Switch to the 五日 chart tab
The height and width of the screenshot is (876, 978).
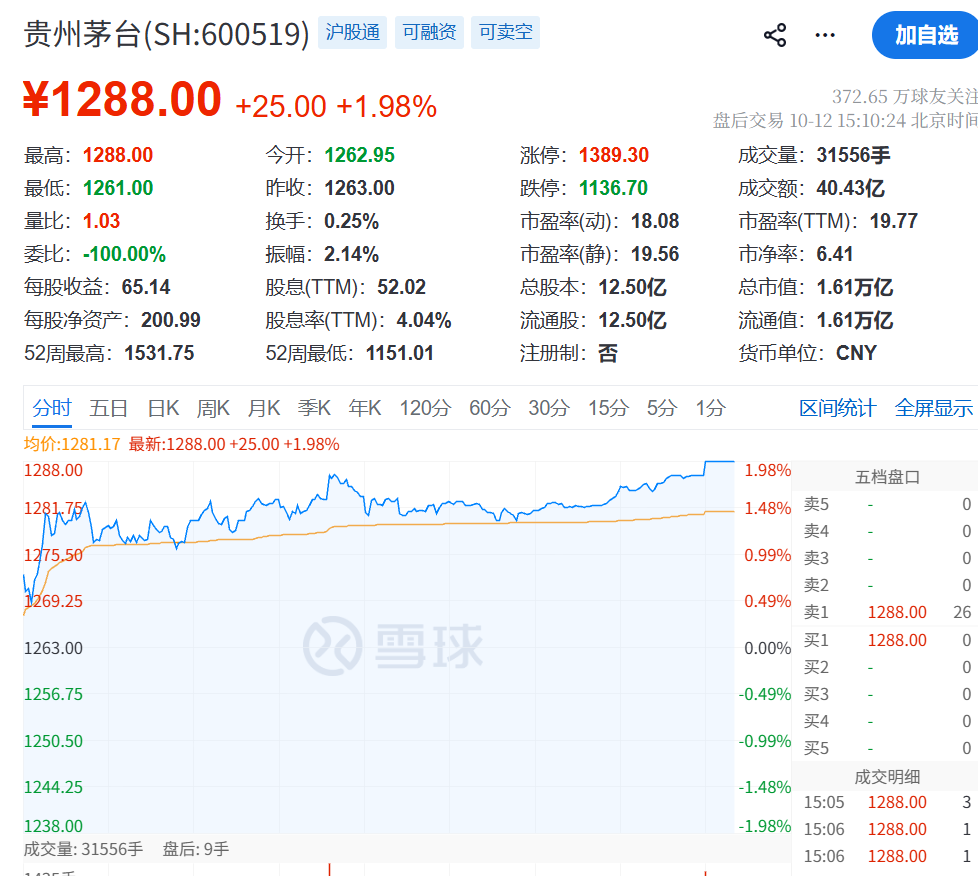pyautogui.click(x=109, y=408)
